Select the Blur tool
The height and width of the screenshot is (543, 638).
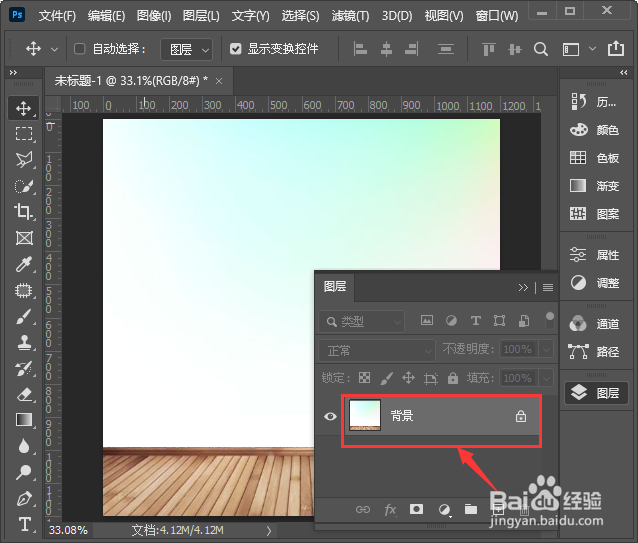pos(24,446)
